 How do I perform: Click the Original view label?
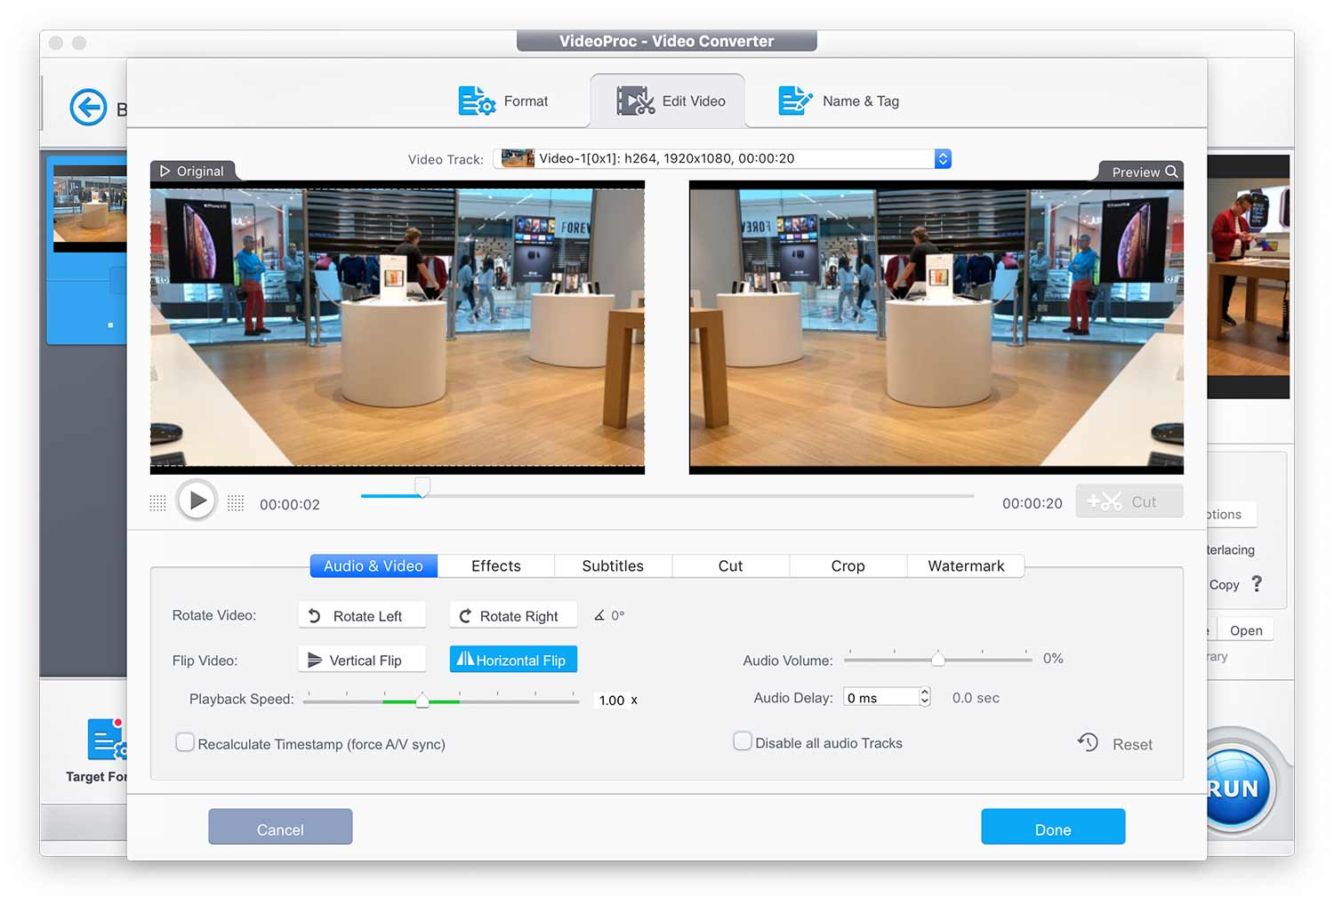pos(192,171)
